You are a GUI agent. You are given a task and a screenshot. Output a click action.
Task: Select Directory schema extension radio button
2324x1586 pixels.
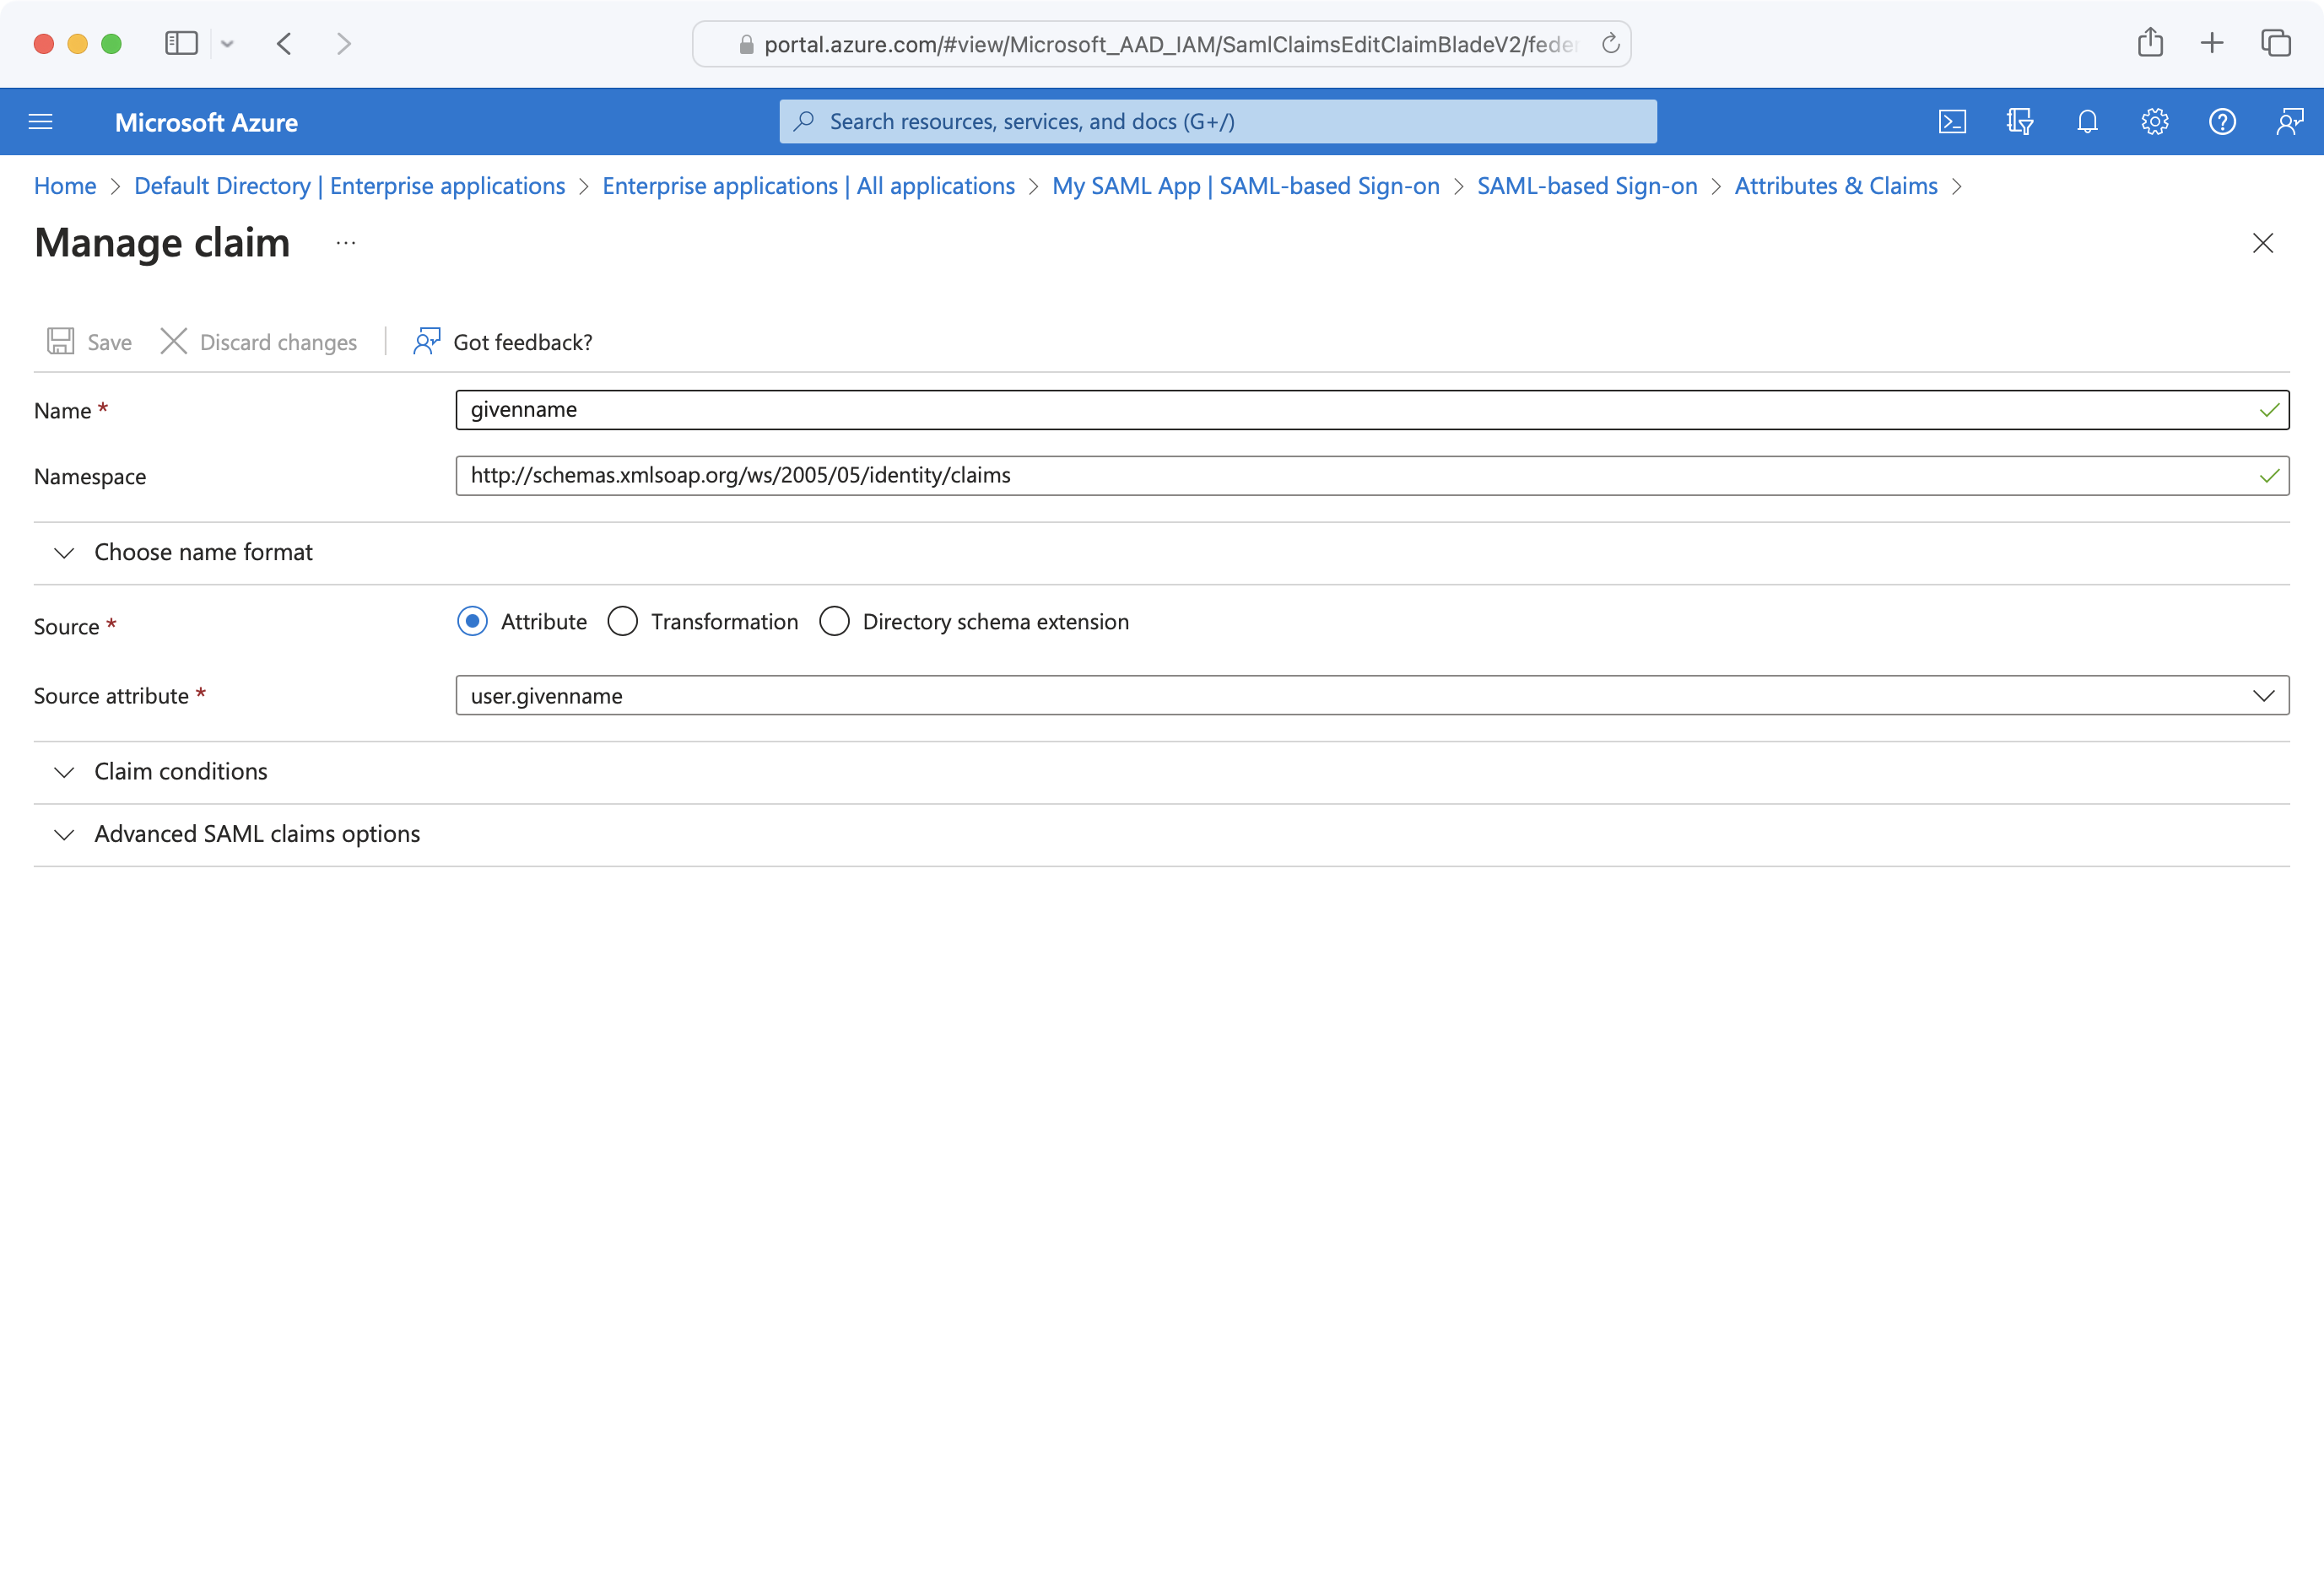point(834,621)
